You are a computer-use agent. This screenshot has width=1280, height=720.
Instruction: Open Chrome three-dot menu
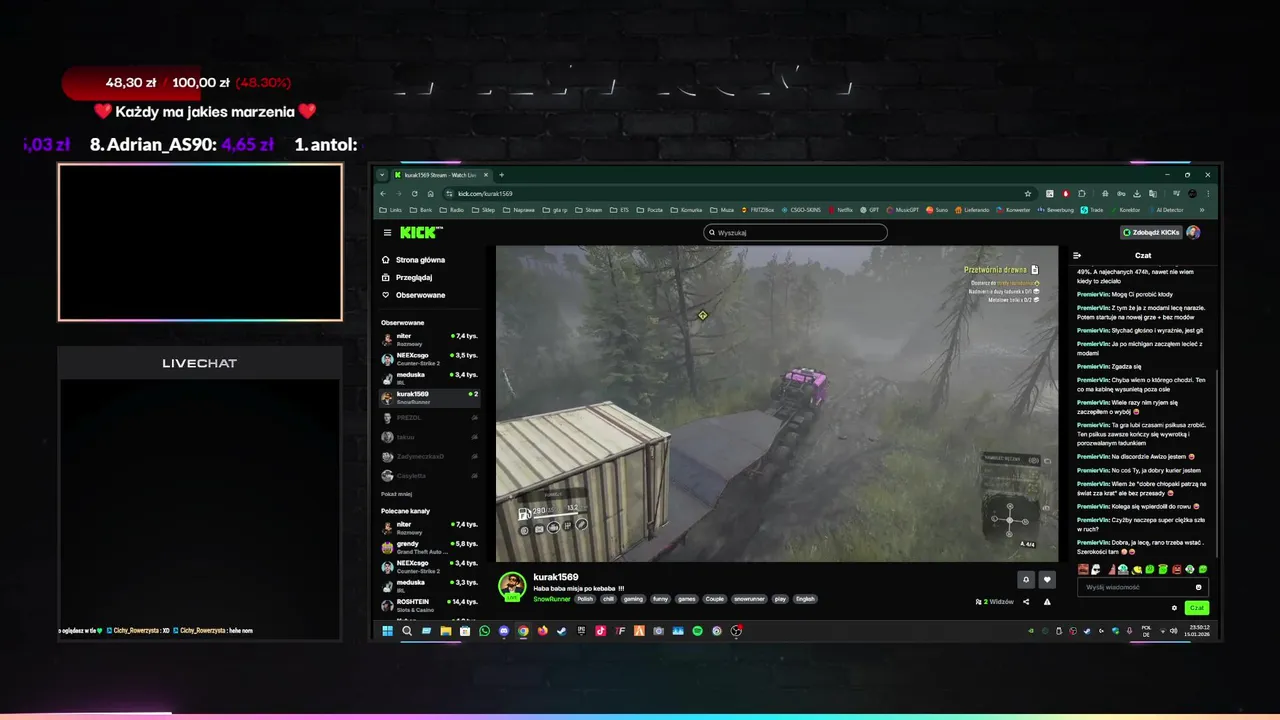tap(1210, 193)
